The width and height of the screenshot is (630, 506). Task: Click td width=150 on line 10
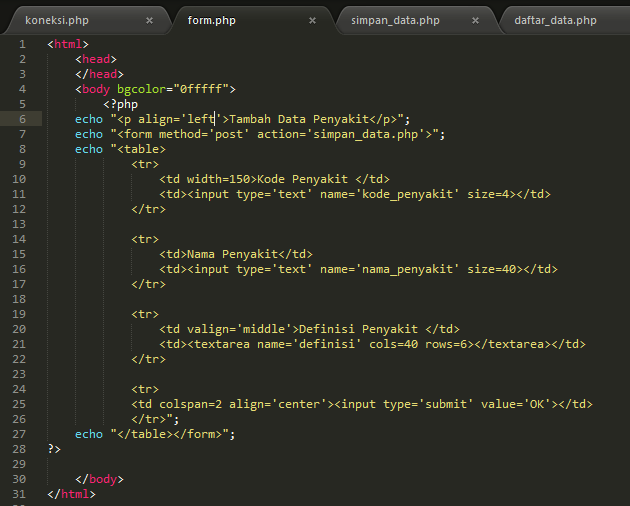pos(208,179)
